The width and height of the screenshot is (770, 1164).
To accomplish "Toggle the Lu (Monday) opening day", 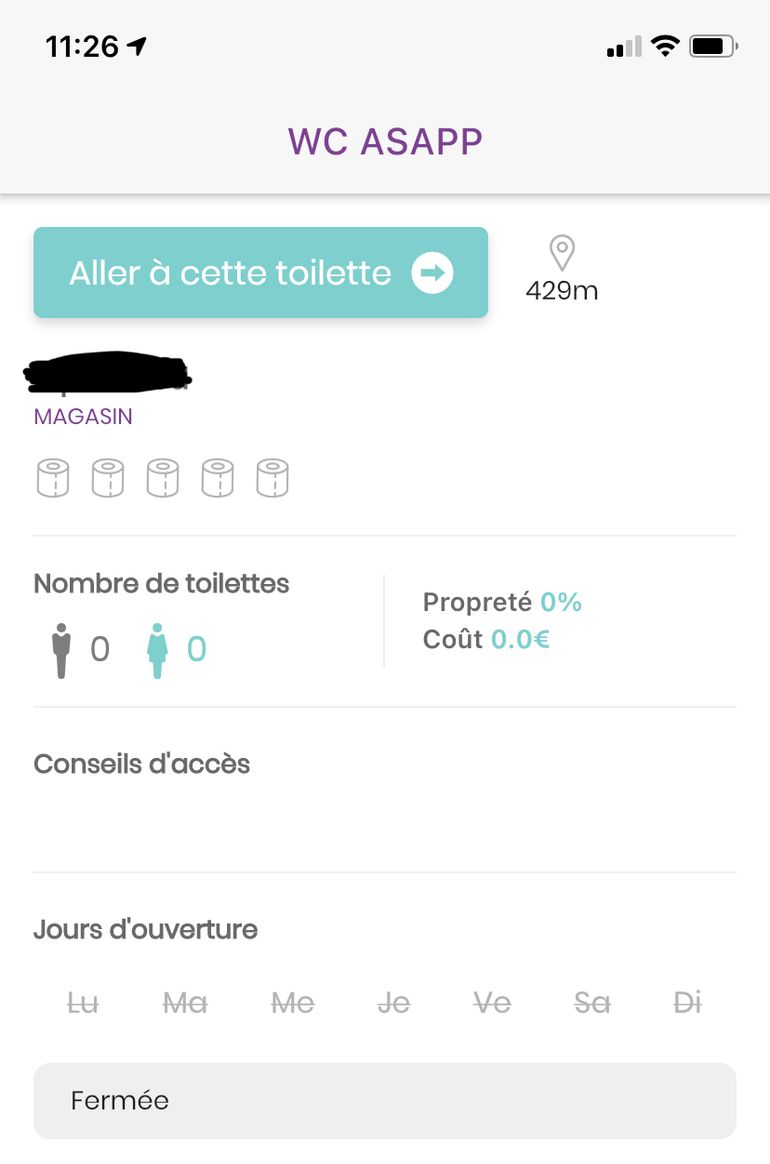I will click(83, 1002).
